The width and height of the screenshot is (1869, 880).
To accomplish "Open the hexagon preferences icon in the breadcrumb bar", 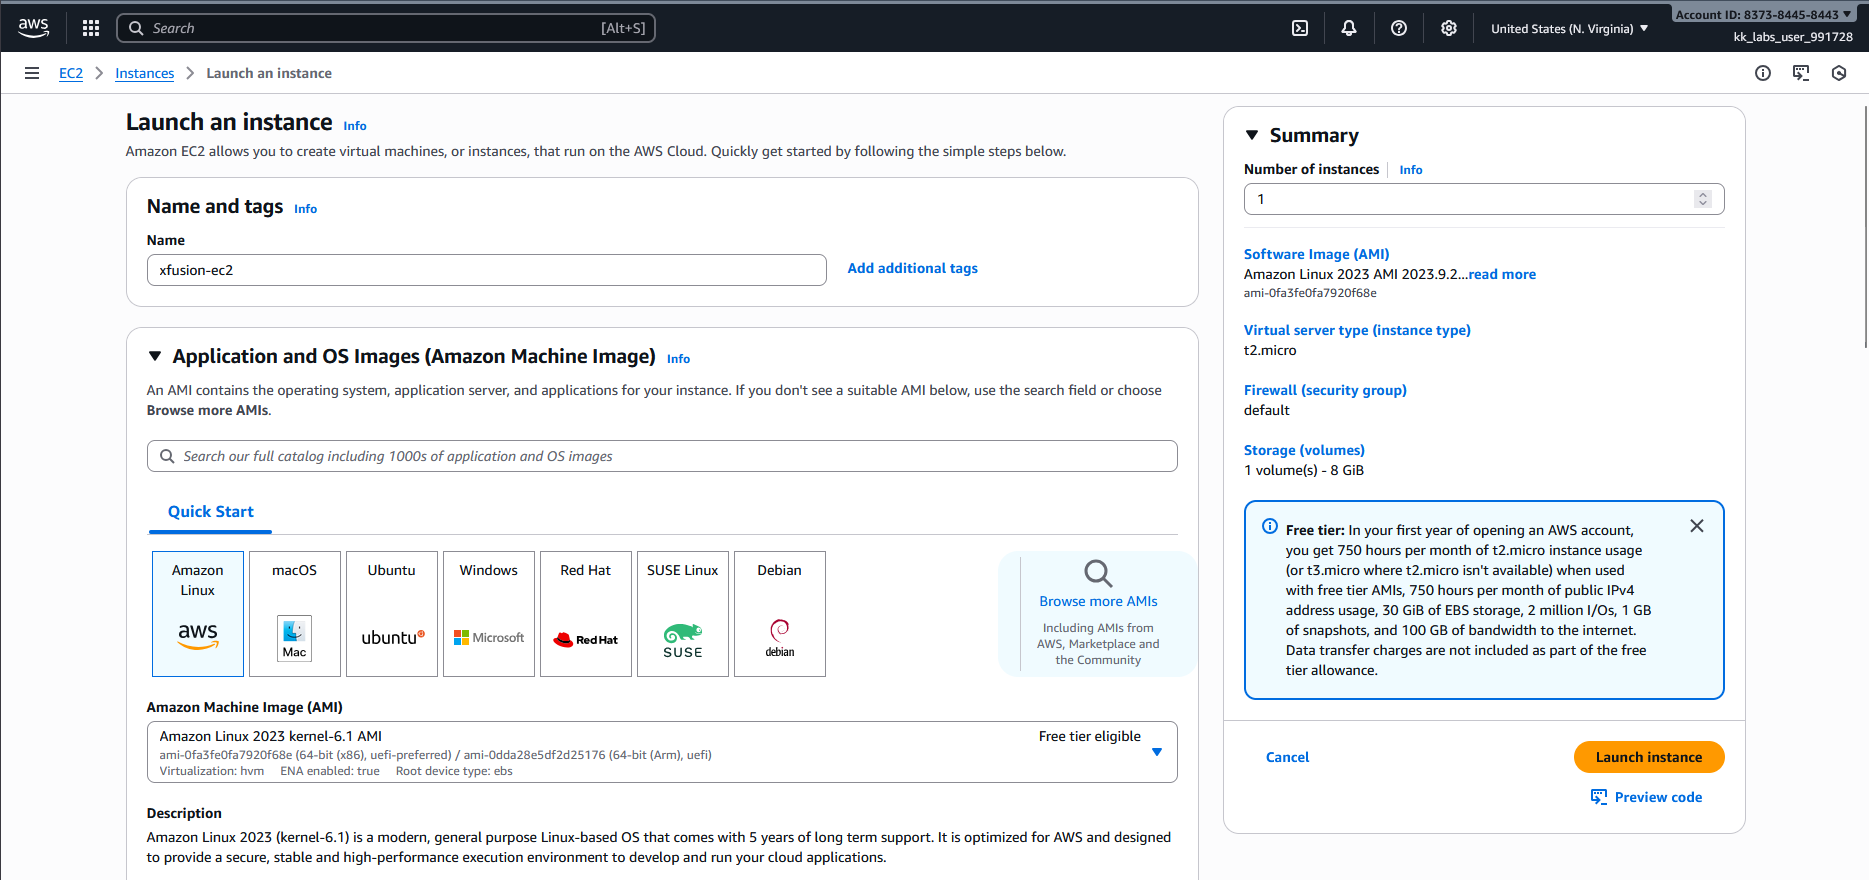I will [1839, 73].
